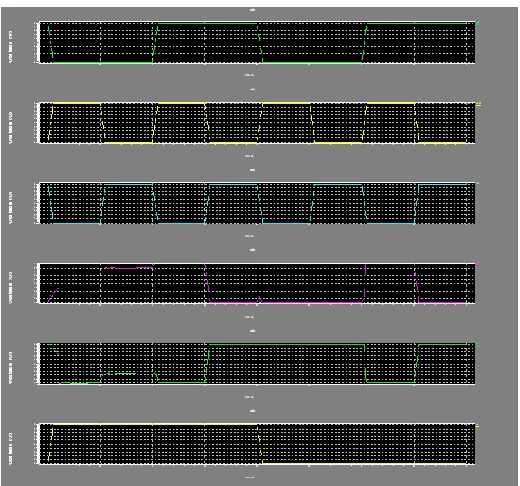
Task: Click the vertical axis label of the top plot
Action: coord(11,47)
